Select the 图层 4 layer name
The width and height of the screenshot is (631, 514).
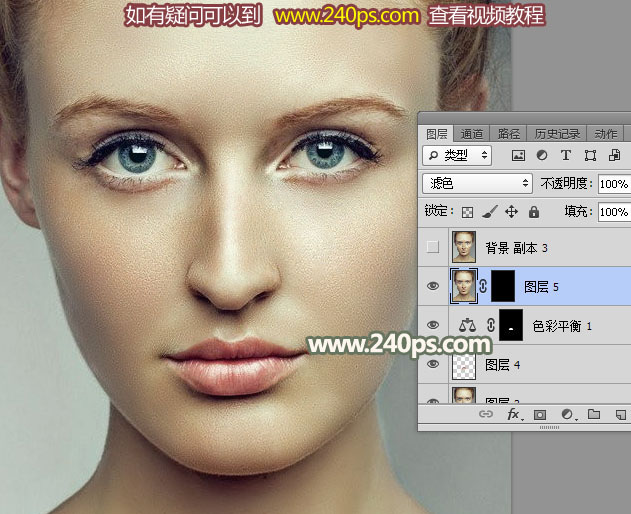(502, 365)
